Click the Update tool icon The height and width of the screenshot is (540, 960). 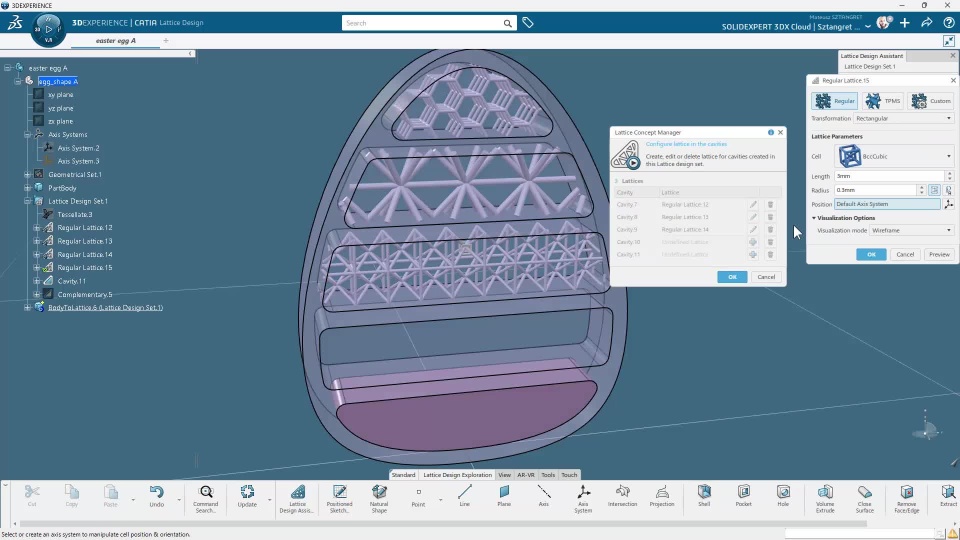tap(247, 496)
